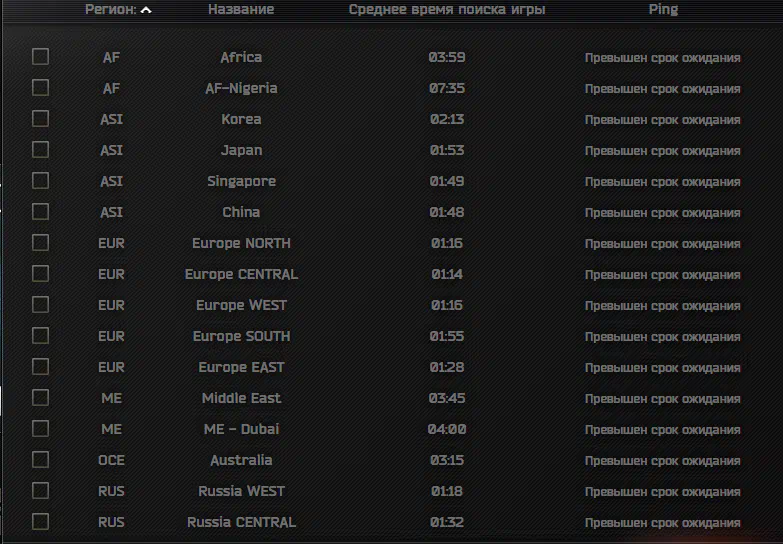Sort by Среднее время поиска игры column
The height and width of the screenshot is (544, 783).
(447, 10)
